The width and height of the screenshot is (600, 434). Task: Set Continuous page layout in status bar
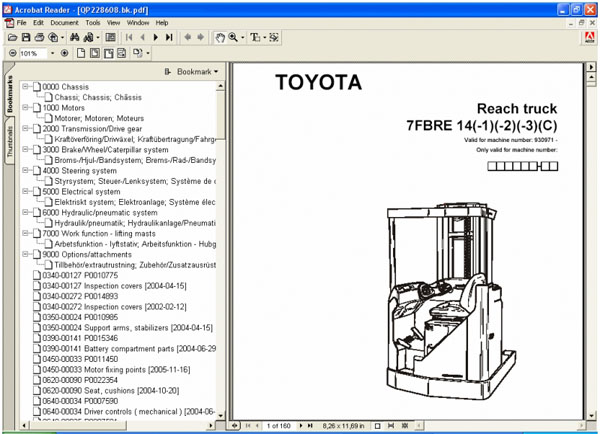(391, 426)
